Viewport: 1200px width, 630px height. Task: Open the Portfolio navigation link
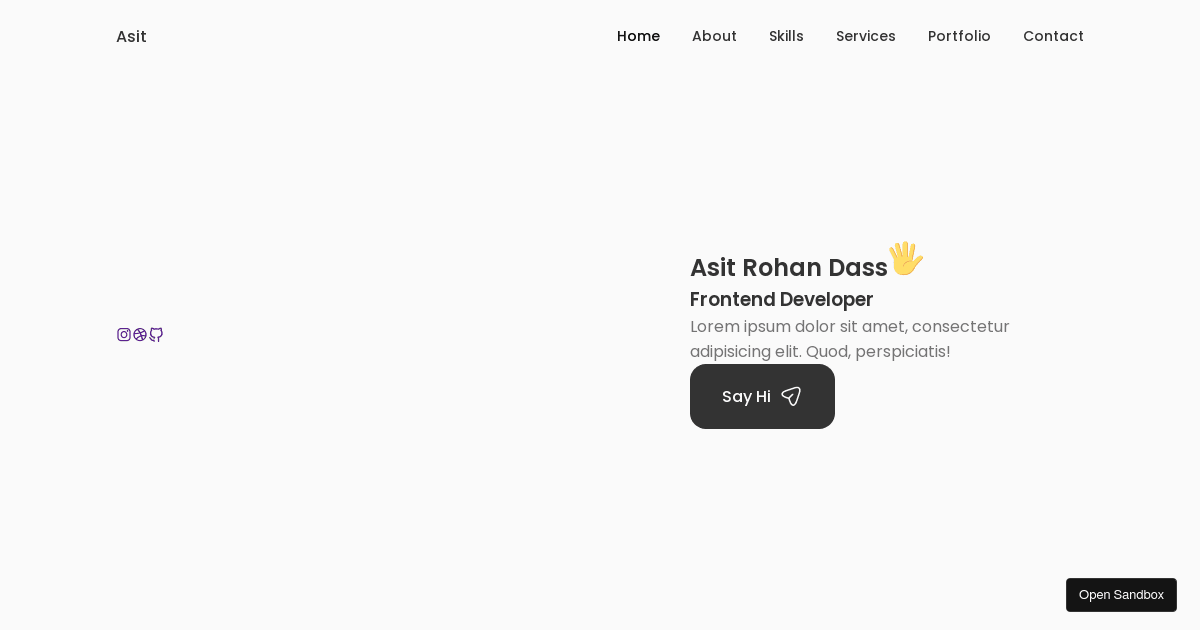tap(959, 36)
